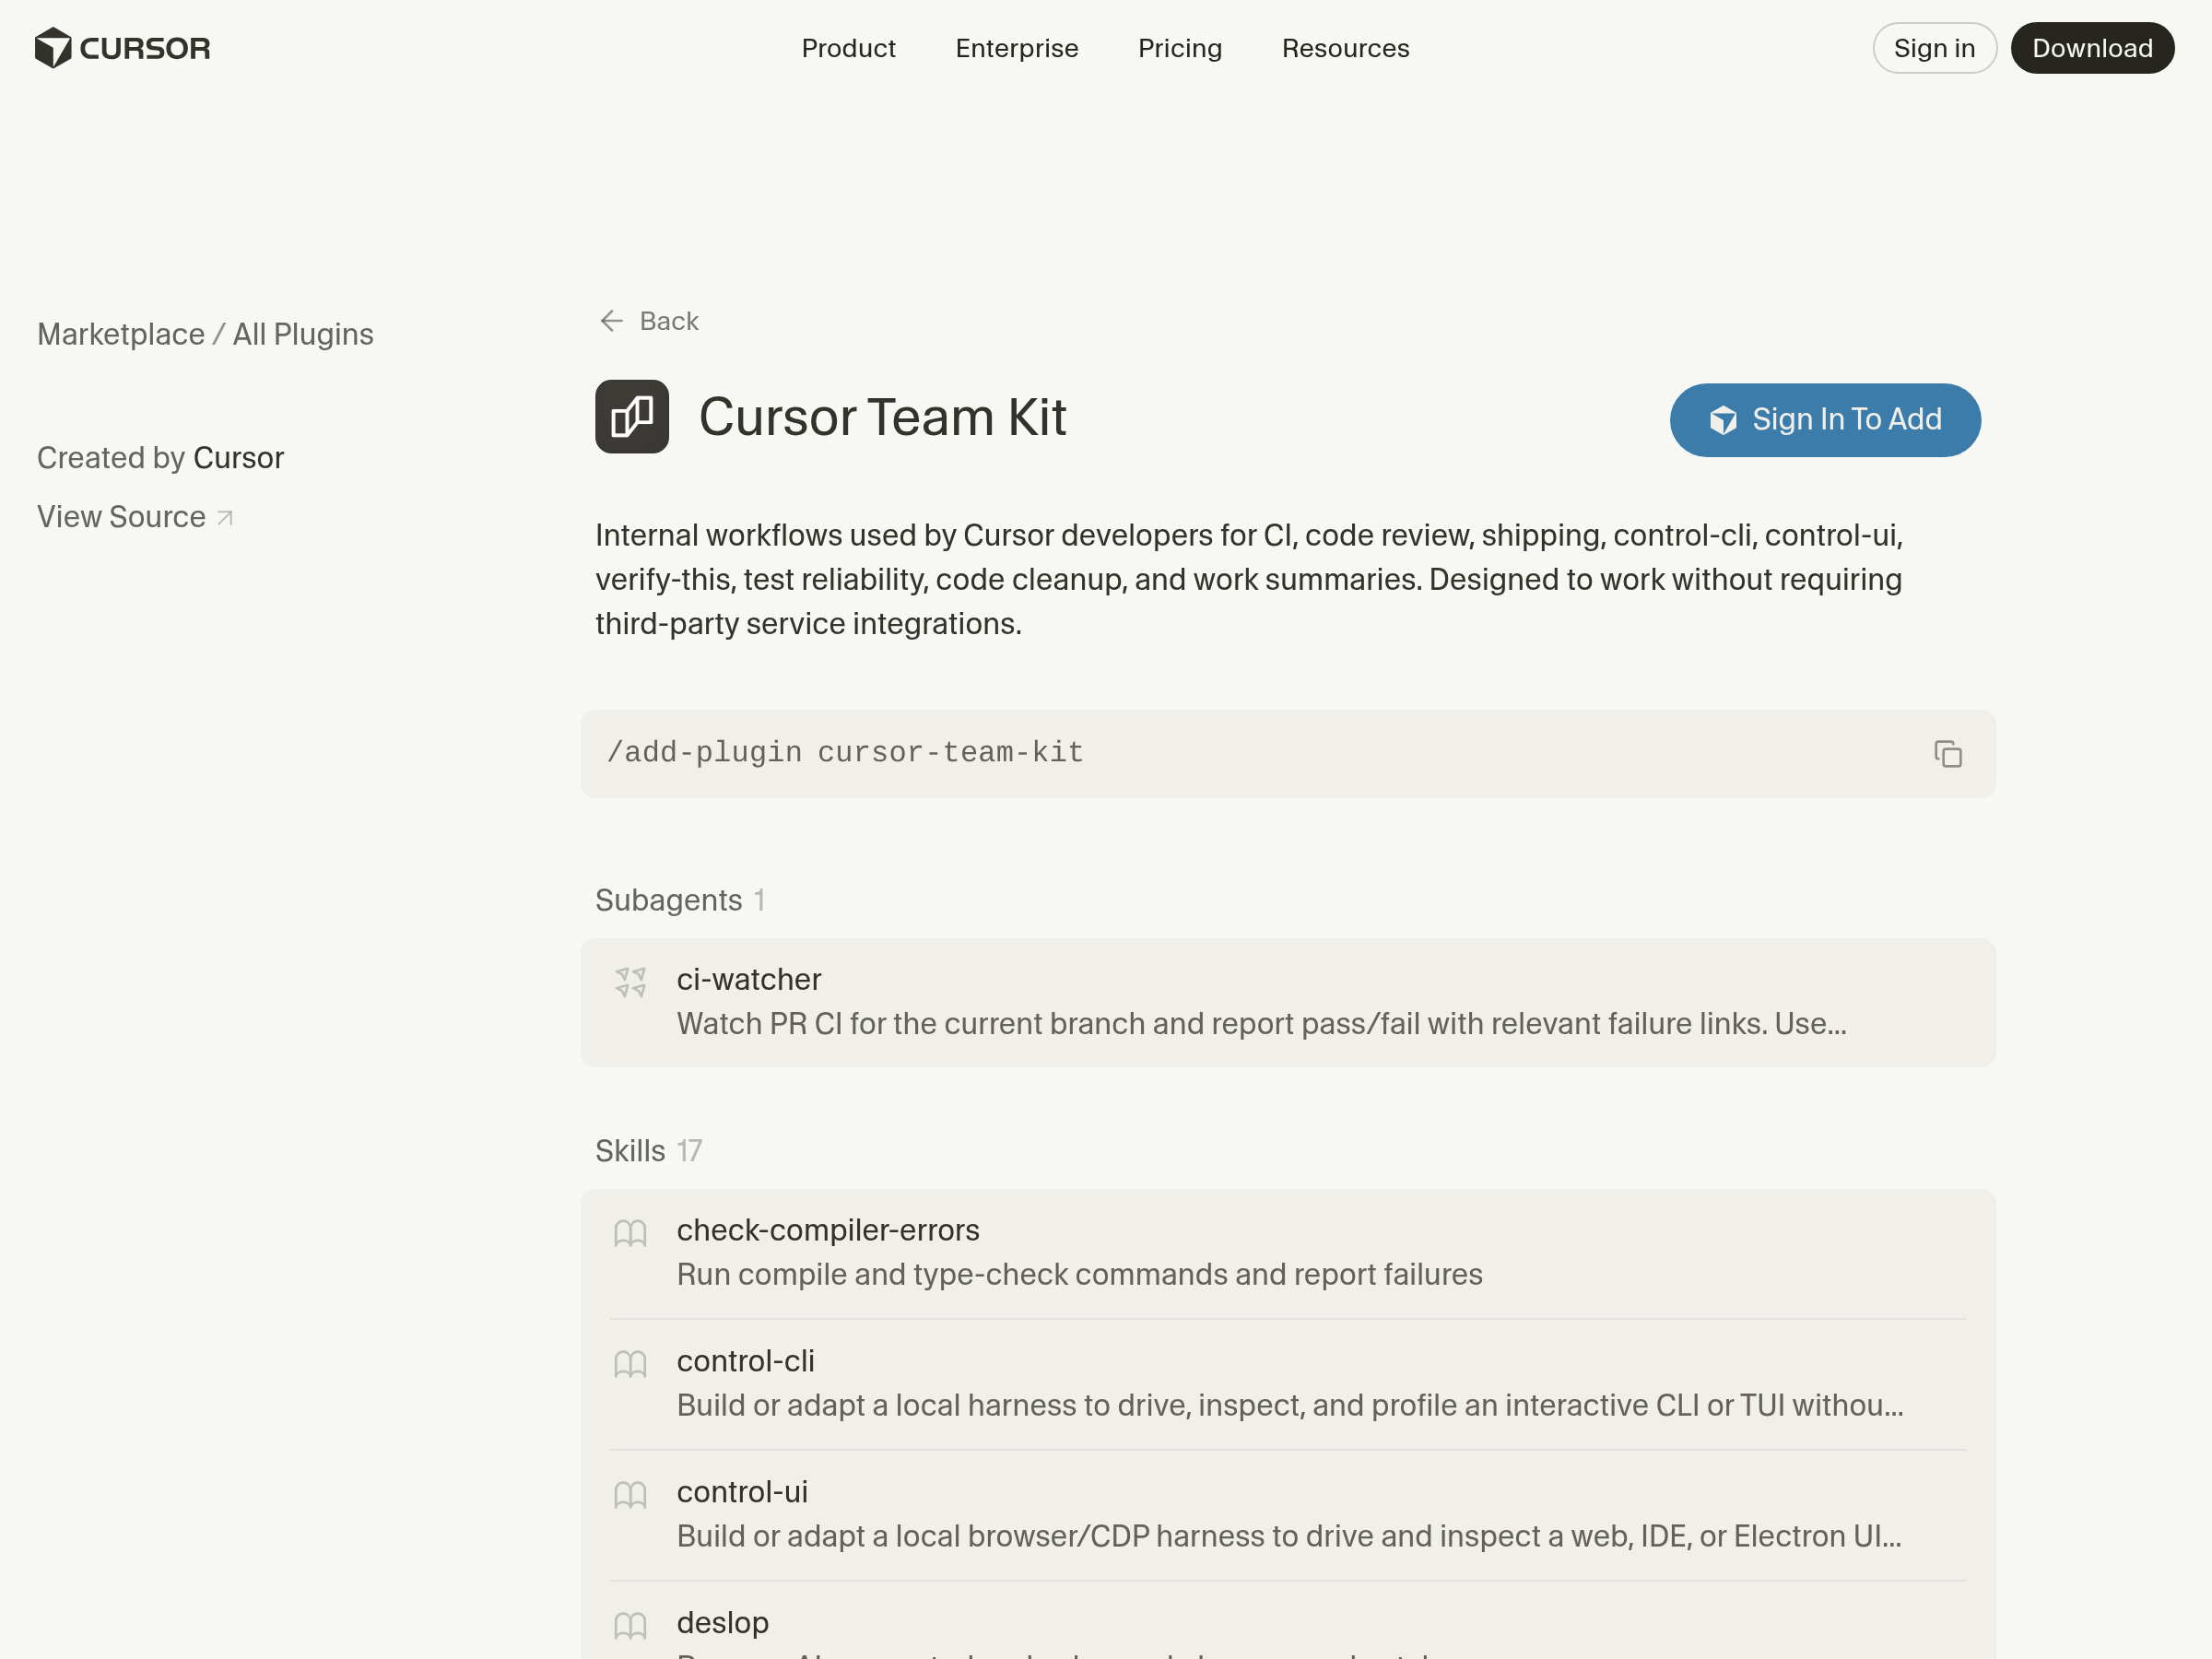Click the Skills section heading

(x=630, y=1151)
